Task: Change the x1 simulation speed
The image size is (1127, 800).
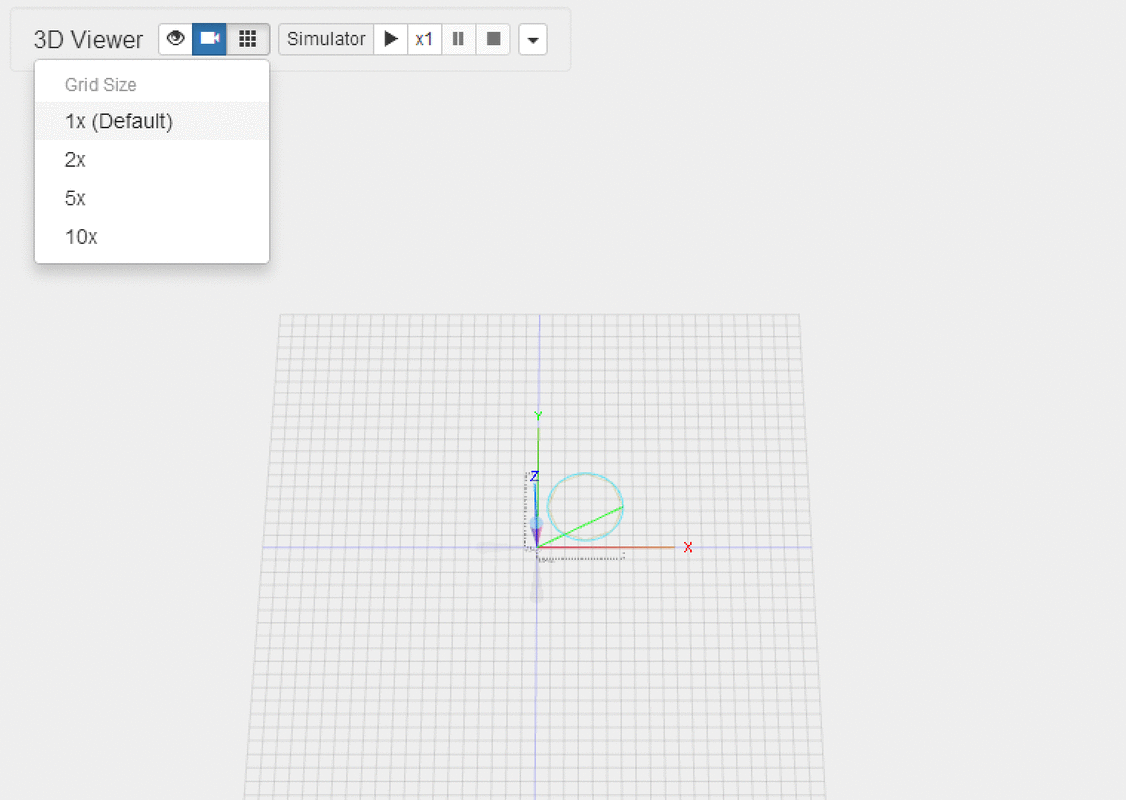Action: (424, 39)
